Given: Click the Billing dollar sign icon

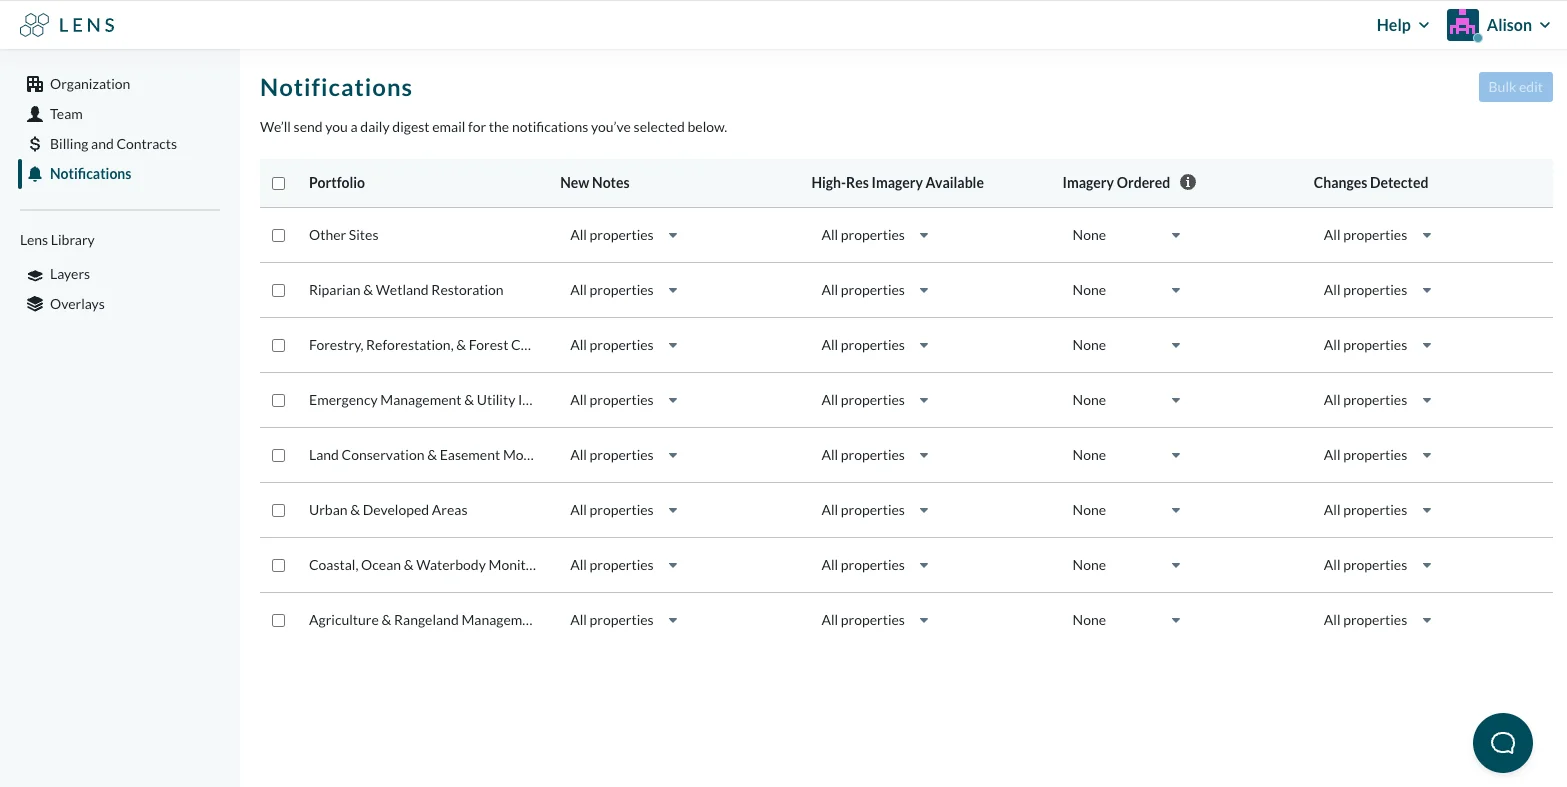Looking at the screenshot, I should (x=35, y=144).
